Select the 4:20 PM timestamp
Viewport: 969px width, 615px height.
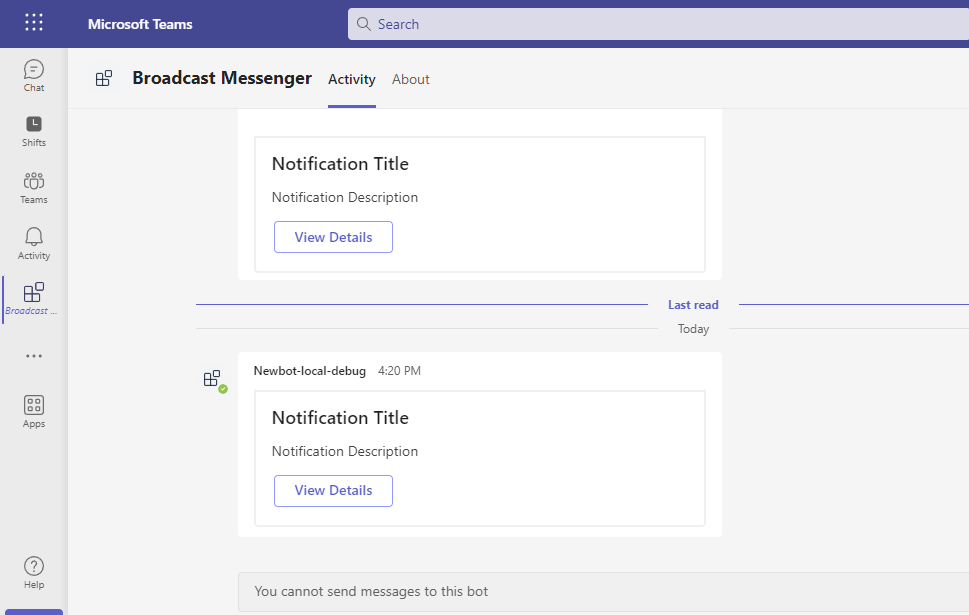(x=398, y=370)
